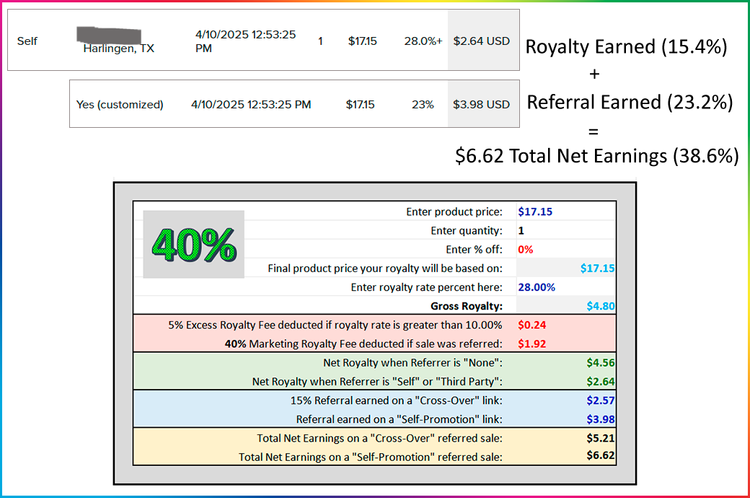Click the royalty rate cell showing 28.00%
750x498 pixels.
tap(538, 286)
